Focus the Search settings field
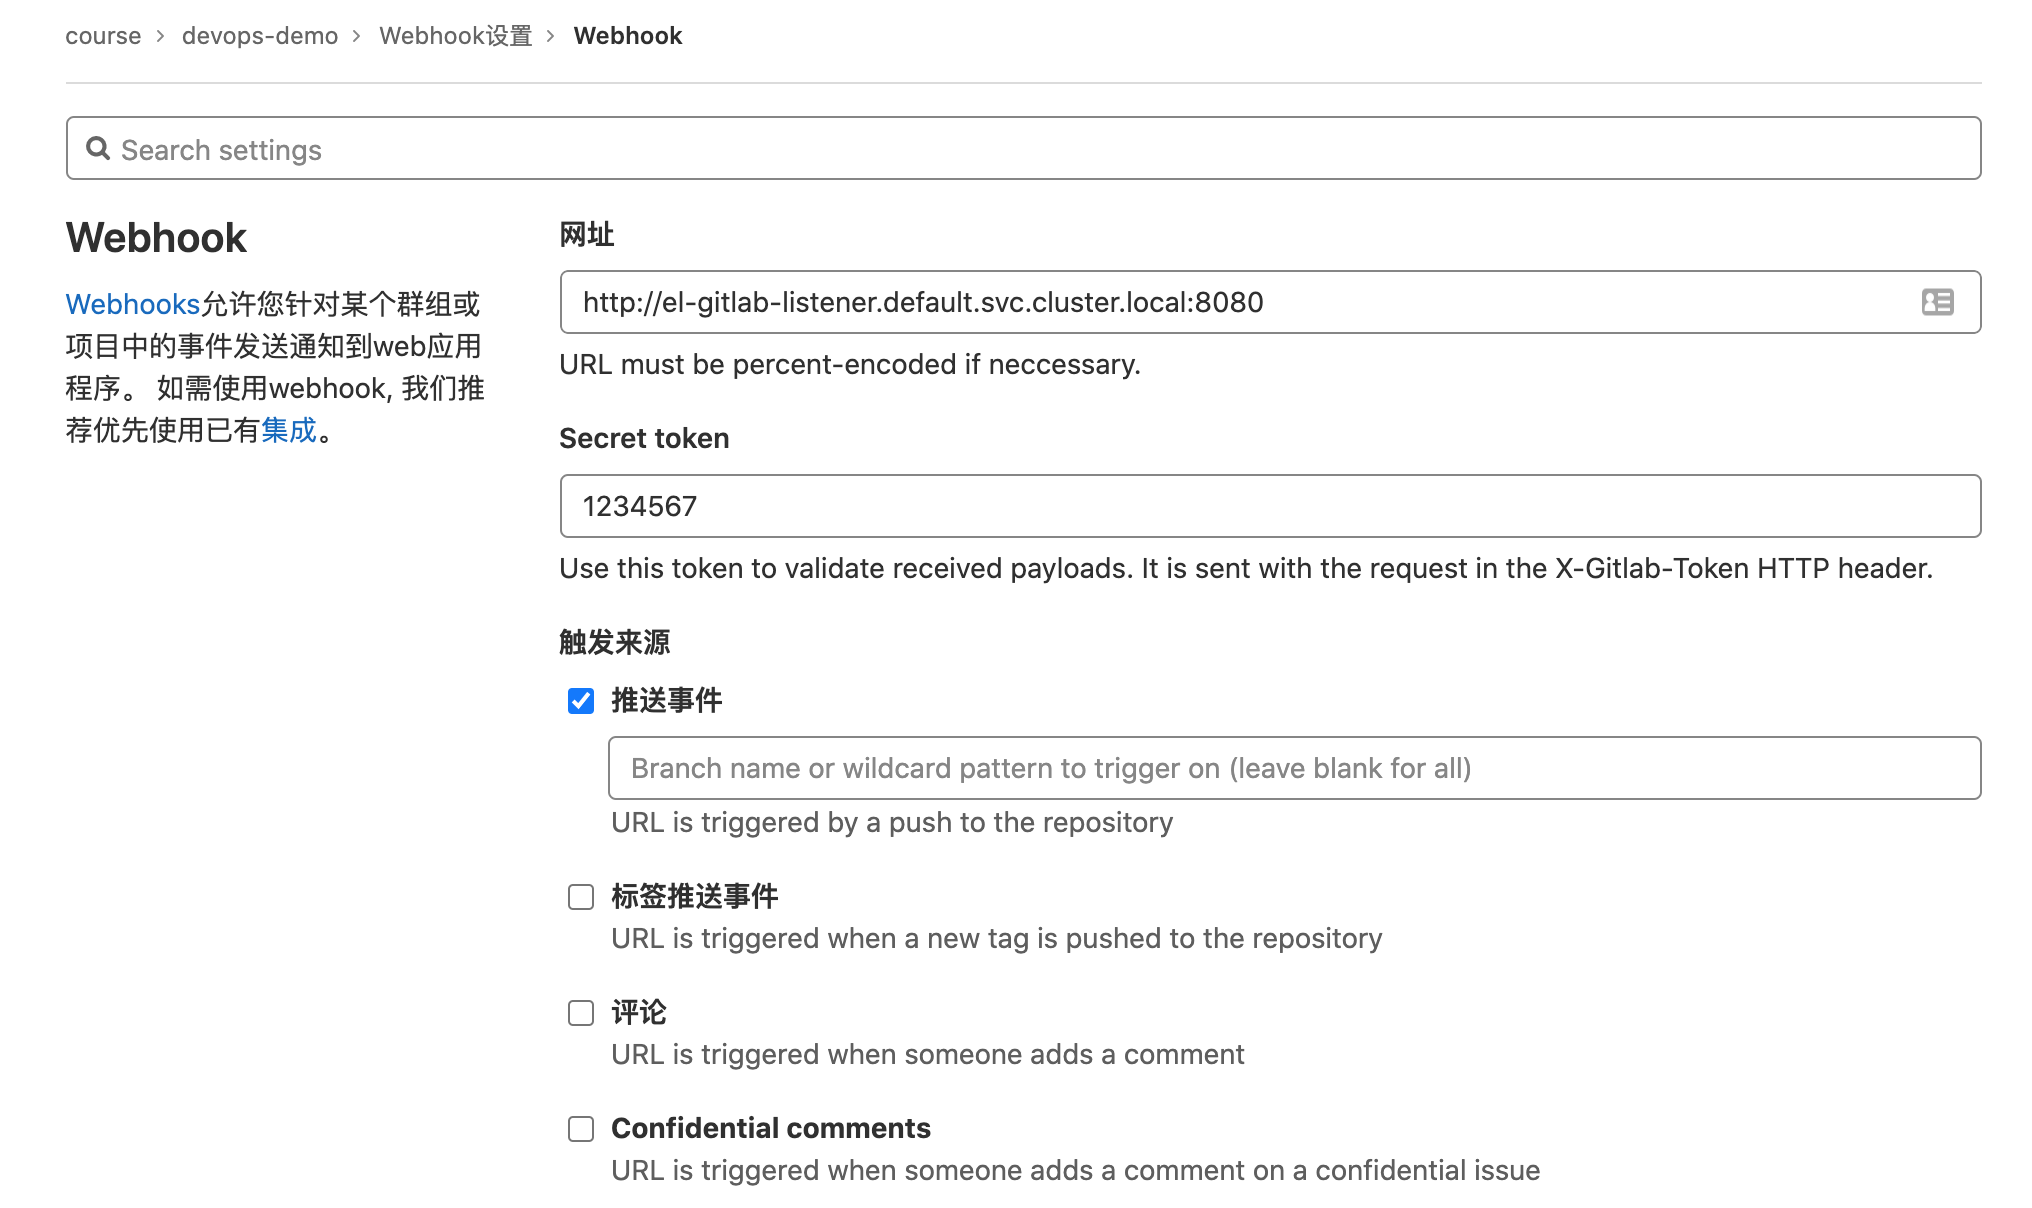2032x1208 pixels. pos(1023,149)
